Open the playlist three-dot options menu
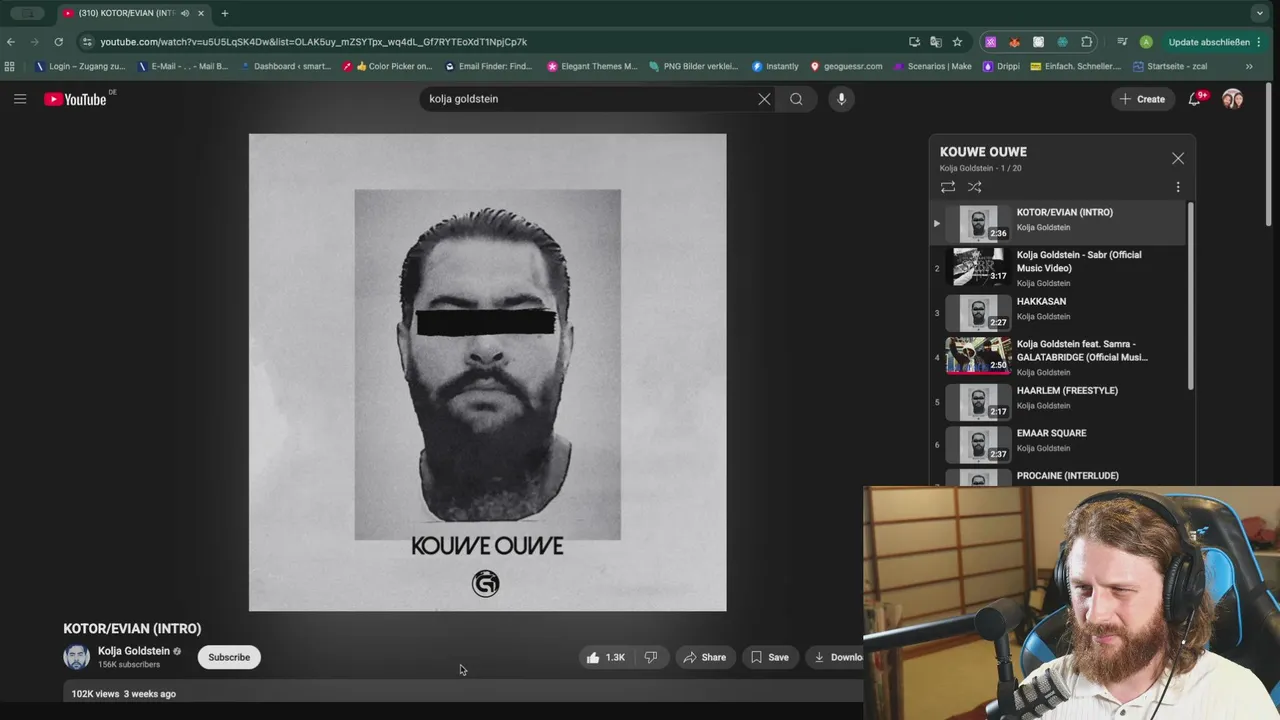Screen dimensions: 1280x720 (1178, 187)
